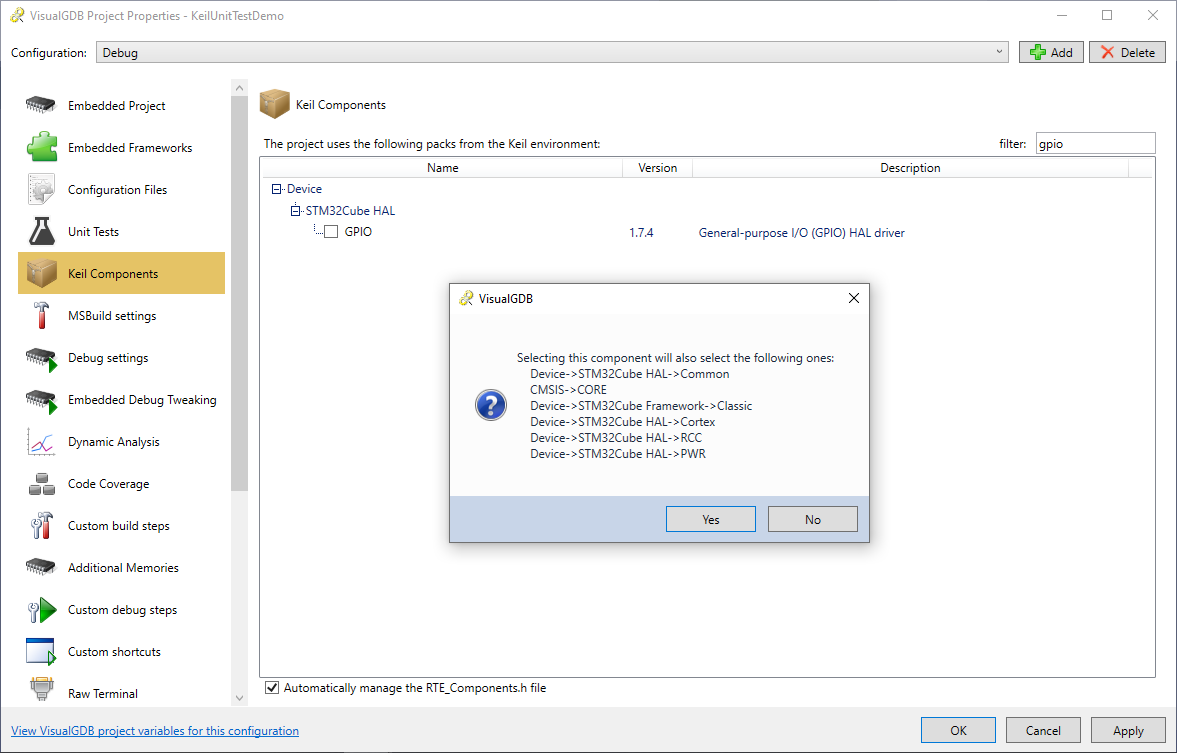Click the Embedded Project chip icon
1177x753 pixels.
click(x=41, y=105)
